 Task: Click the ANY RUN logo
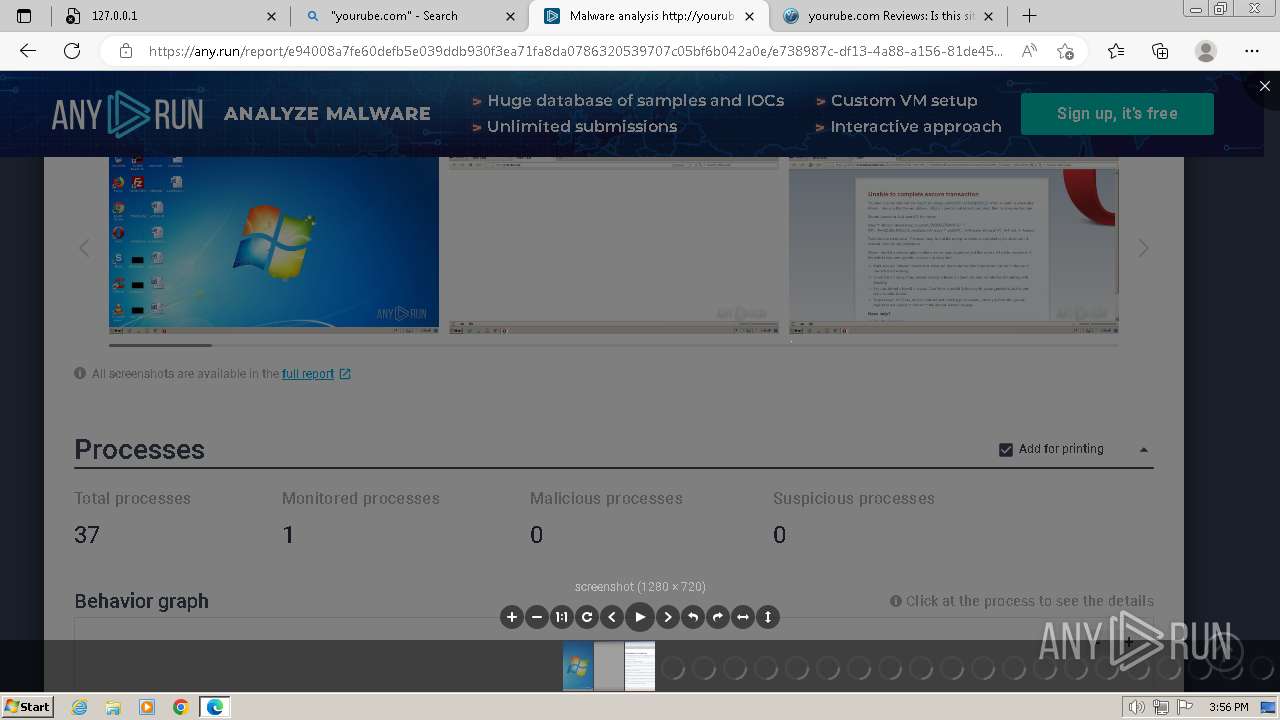pos(128,114)
